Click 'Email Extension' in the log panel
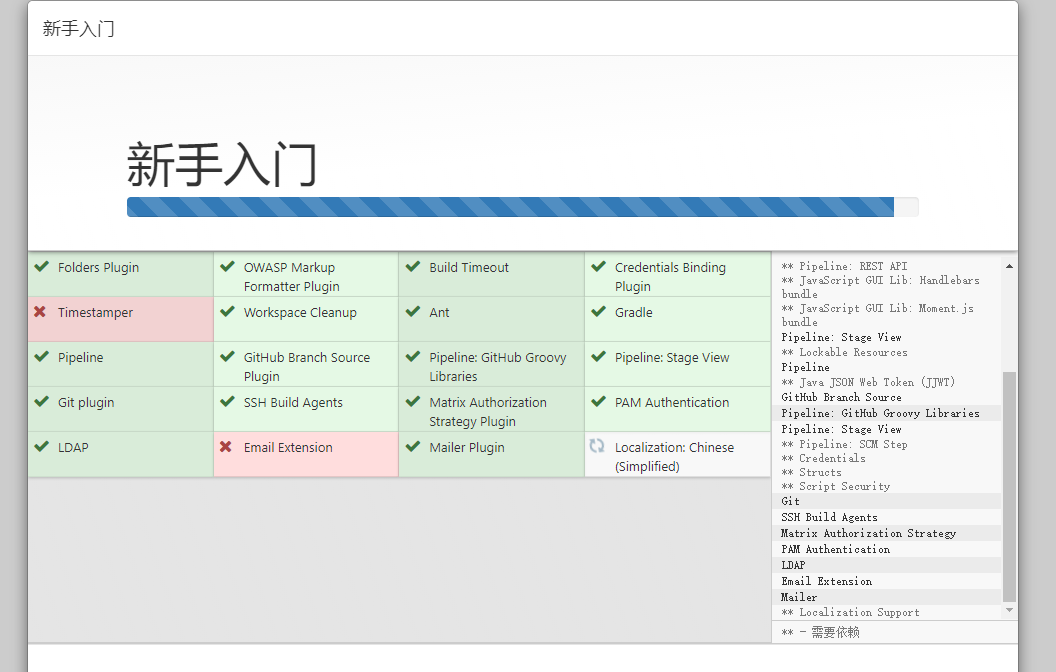Image resolution: width=1056 pixels, height=672 pixels. pyautogui.click(x=826, y=581)
